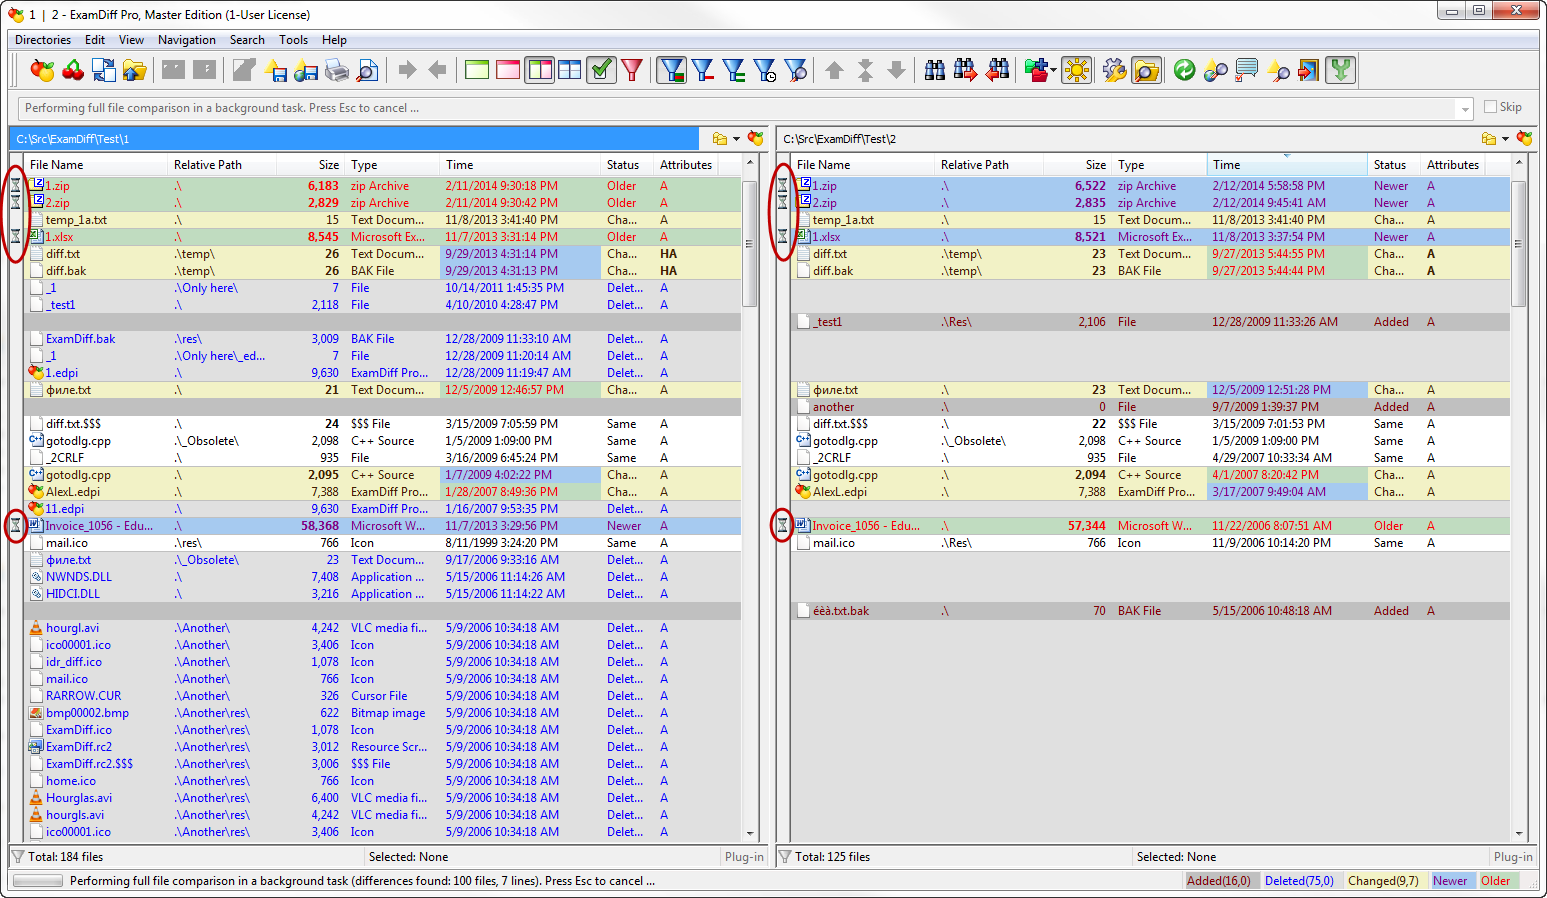The width and height of the screenshot is (1547, 898).
Task: Select Invoice_1056 row in left pane
Action: click(x=383, y=526)
